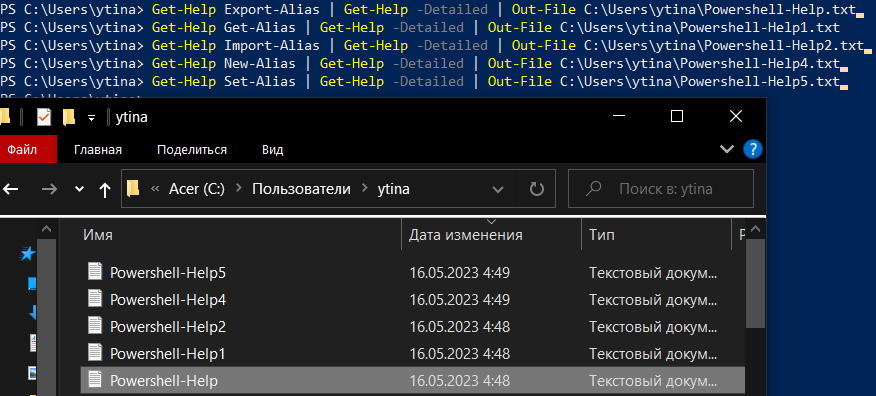Go up one folder level arrow
Screen dimensions: 876x396
(x=104, y=190)
